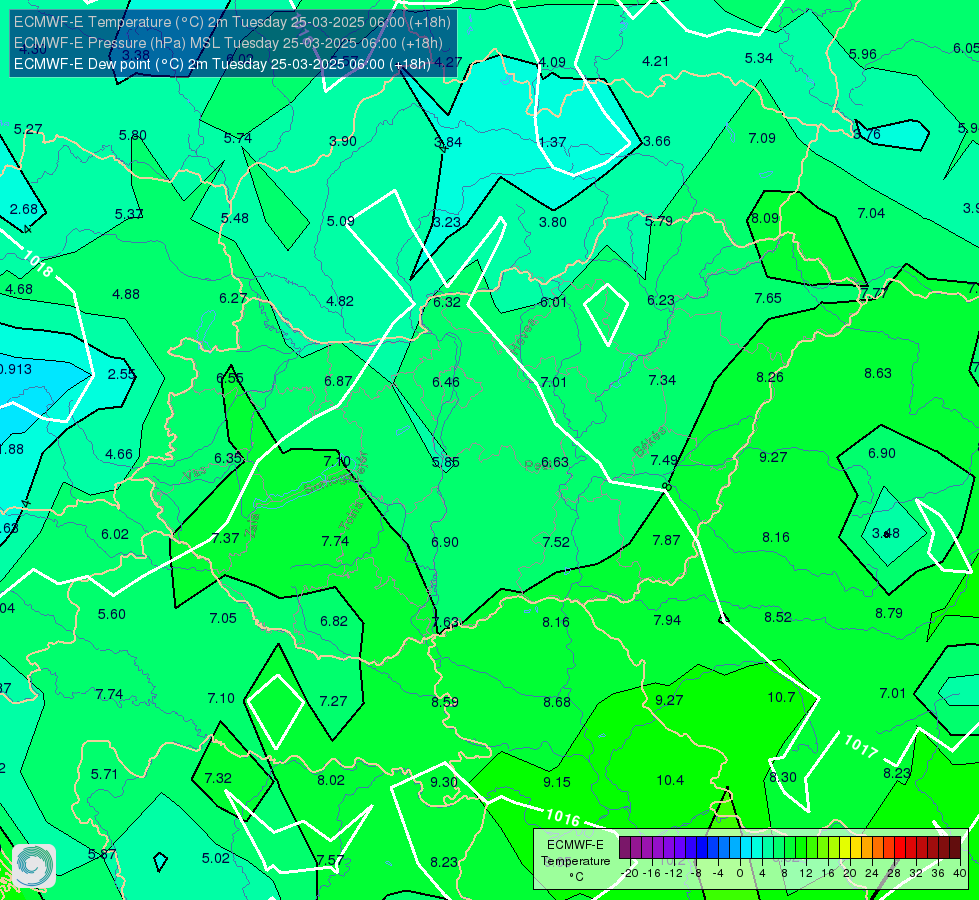979x900 pixels.
Task: Click the 7.37 temperature value
Action: 225,538
